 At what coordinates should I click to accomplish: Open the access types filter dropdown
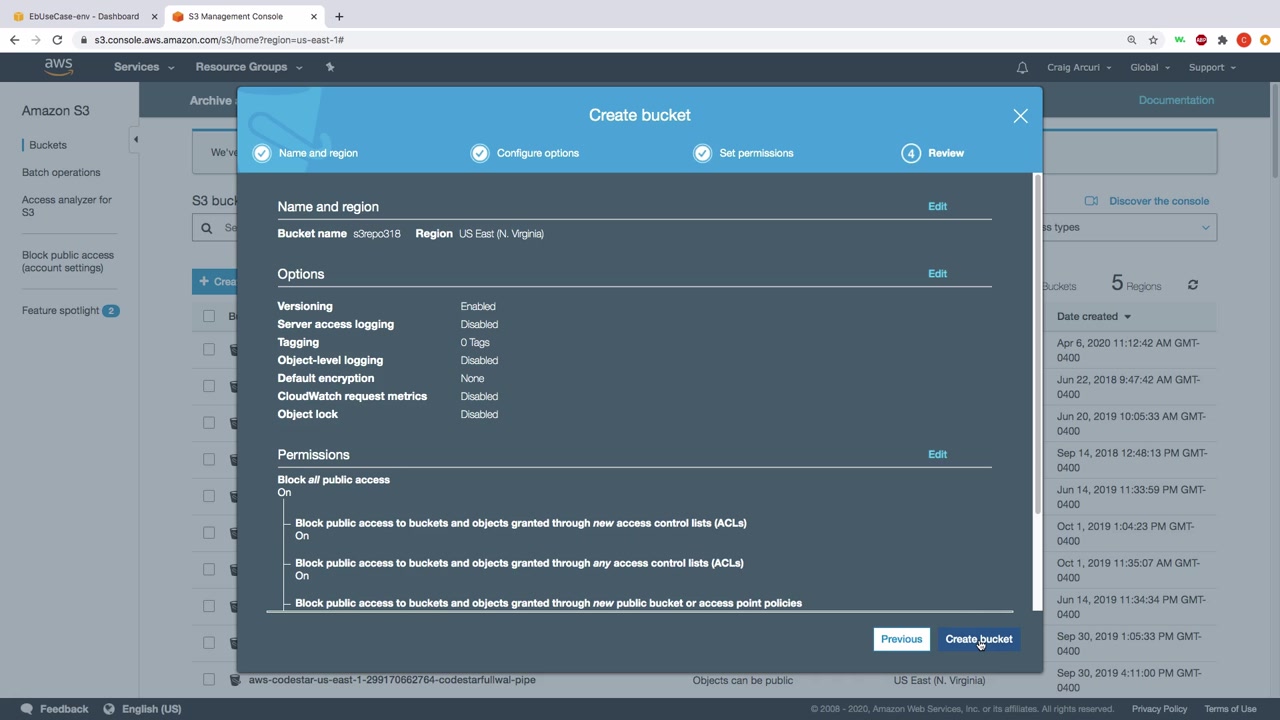coord(1128,227)
